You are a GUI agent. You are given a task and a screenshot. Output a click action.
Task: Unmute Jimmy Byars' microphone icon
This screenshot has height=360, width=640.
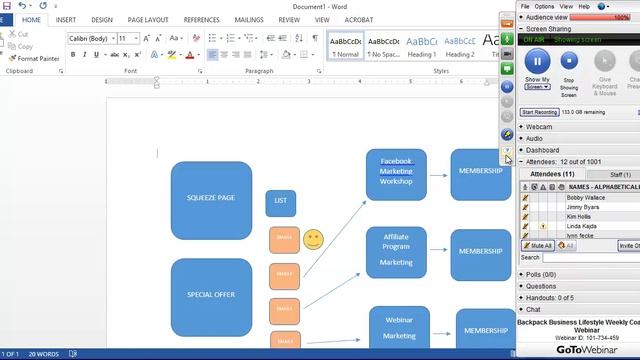click(x=525, y=207)
